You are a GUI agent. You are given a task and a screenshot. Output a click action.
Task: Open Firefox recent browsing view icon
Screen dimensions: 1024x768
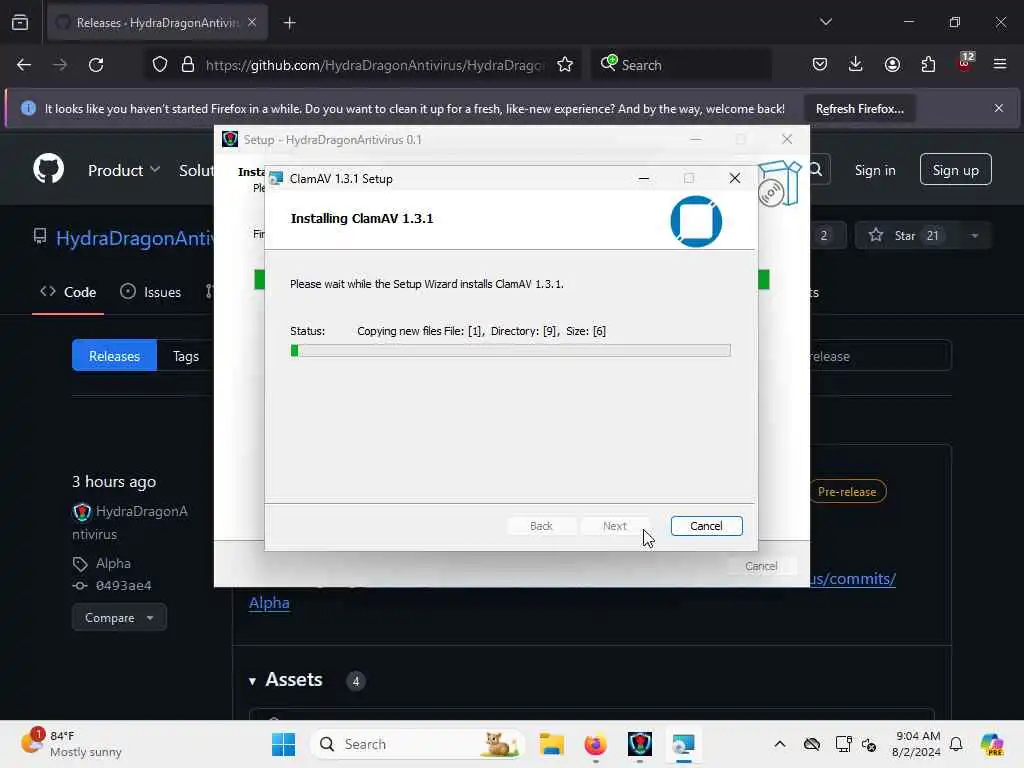click(20, 22)
